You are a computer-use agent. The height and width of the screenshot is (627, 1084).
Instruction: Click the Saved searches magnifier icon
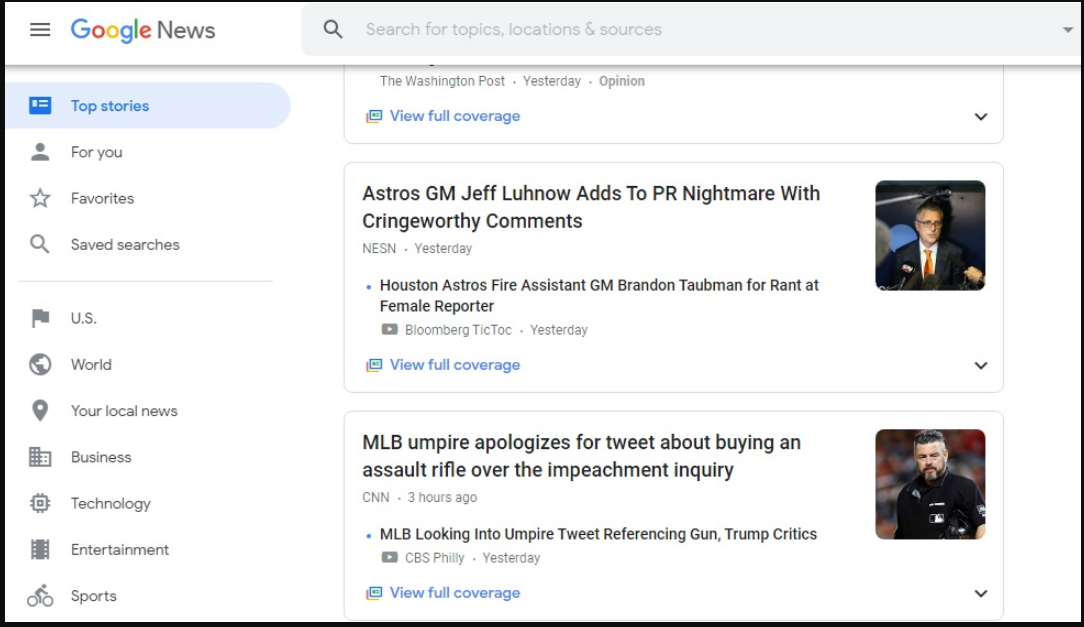coord(39,244)
